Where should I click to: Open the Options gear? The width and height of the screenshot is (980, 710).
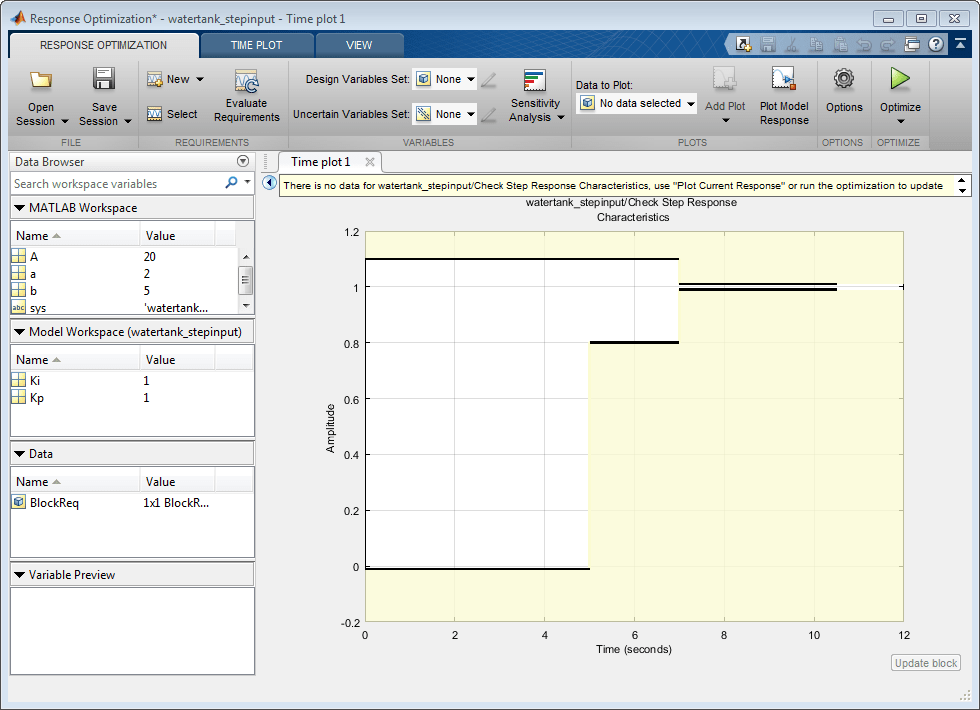point(843,80)
